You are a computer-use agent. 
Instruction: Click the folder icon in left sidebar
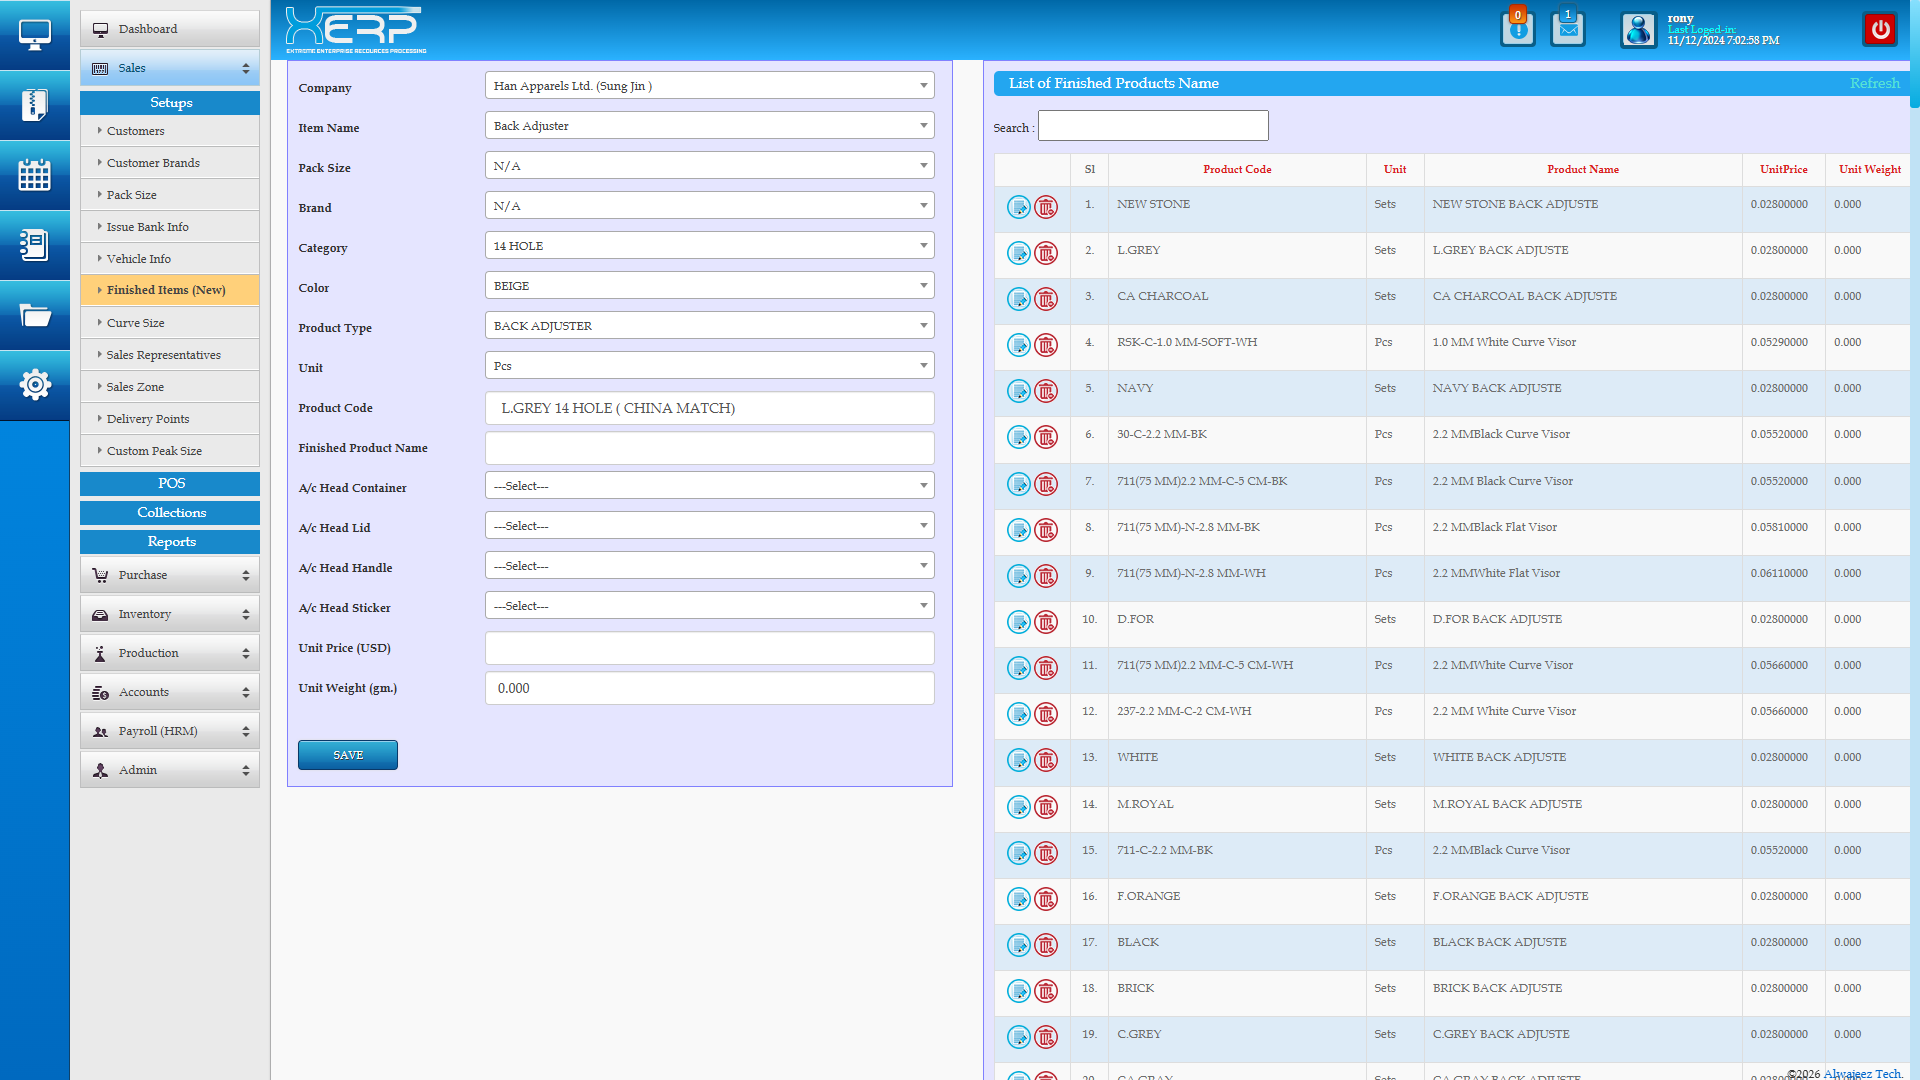click(x=34, y=316)
